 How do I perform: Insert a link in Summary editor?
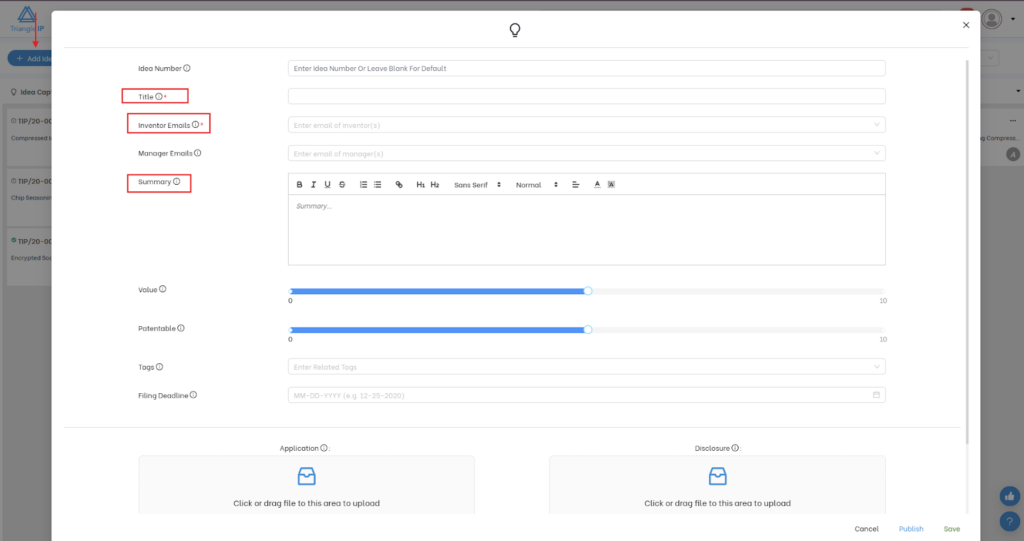[399, 185]
